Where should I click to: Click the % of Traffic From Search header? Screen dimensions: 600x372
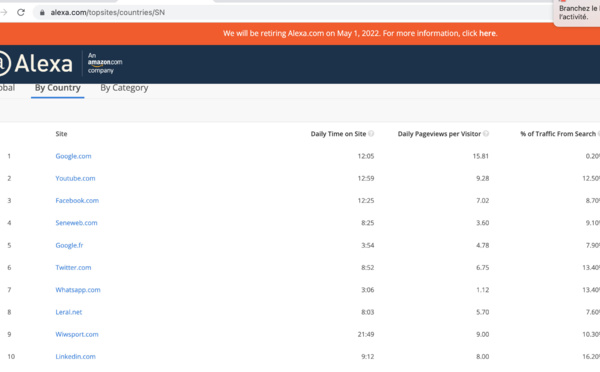558,134
